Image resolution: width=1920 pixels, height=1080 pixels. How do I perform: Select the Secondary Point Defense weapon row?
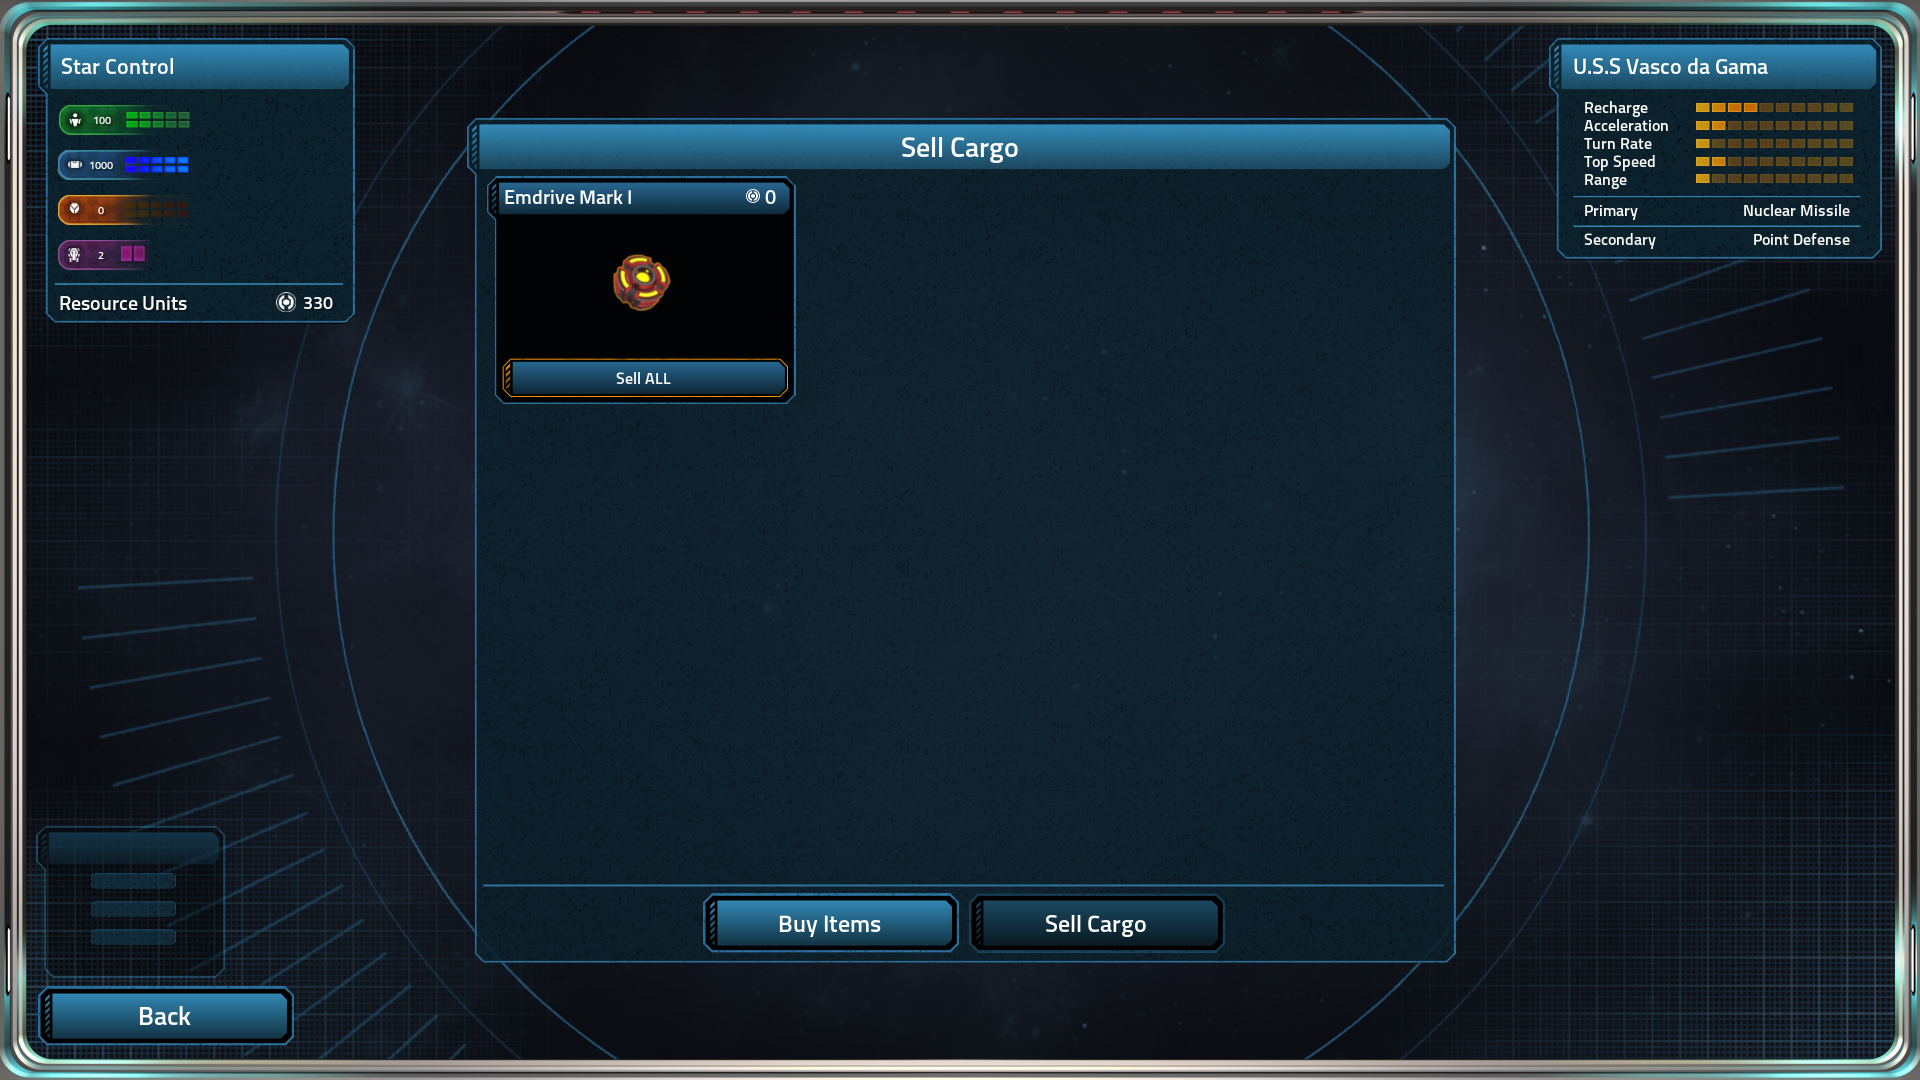click(x=1717, y=240)
